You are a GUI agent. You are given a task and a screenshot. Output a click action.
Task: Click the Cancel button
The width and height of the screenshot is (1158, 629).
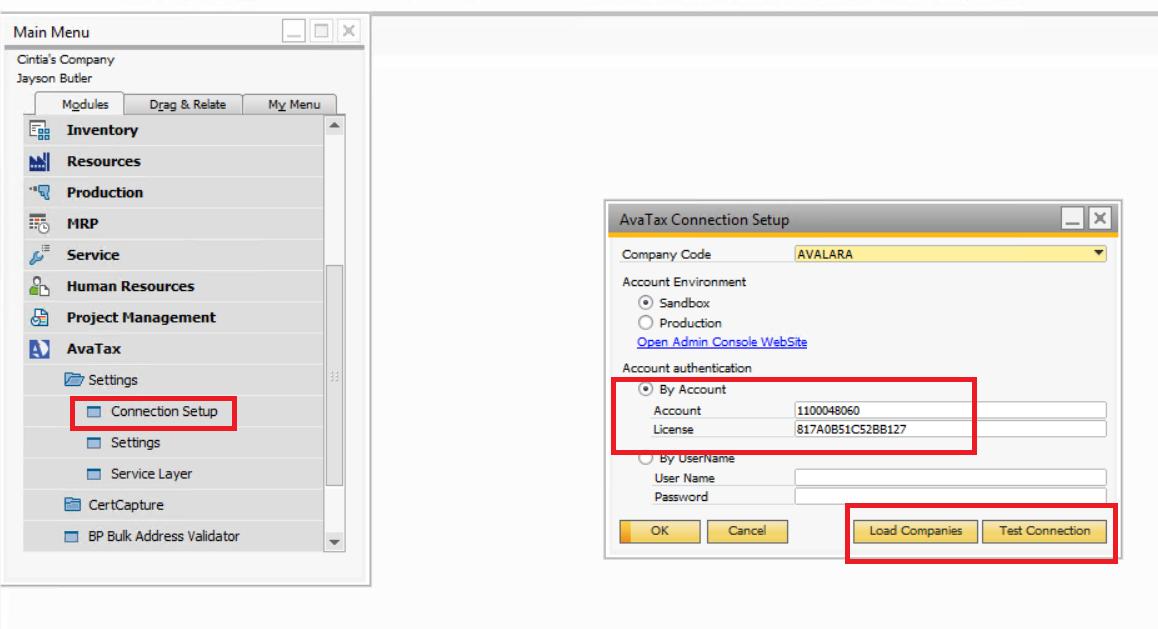747,531
